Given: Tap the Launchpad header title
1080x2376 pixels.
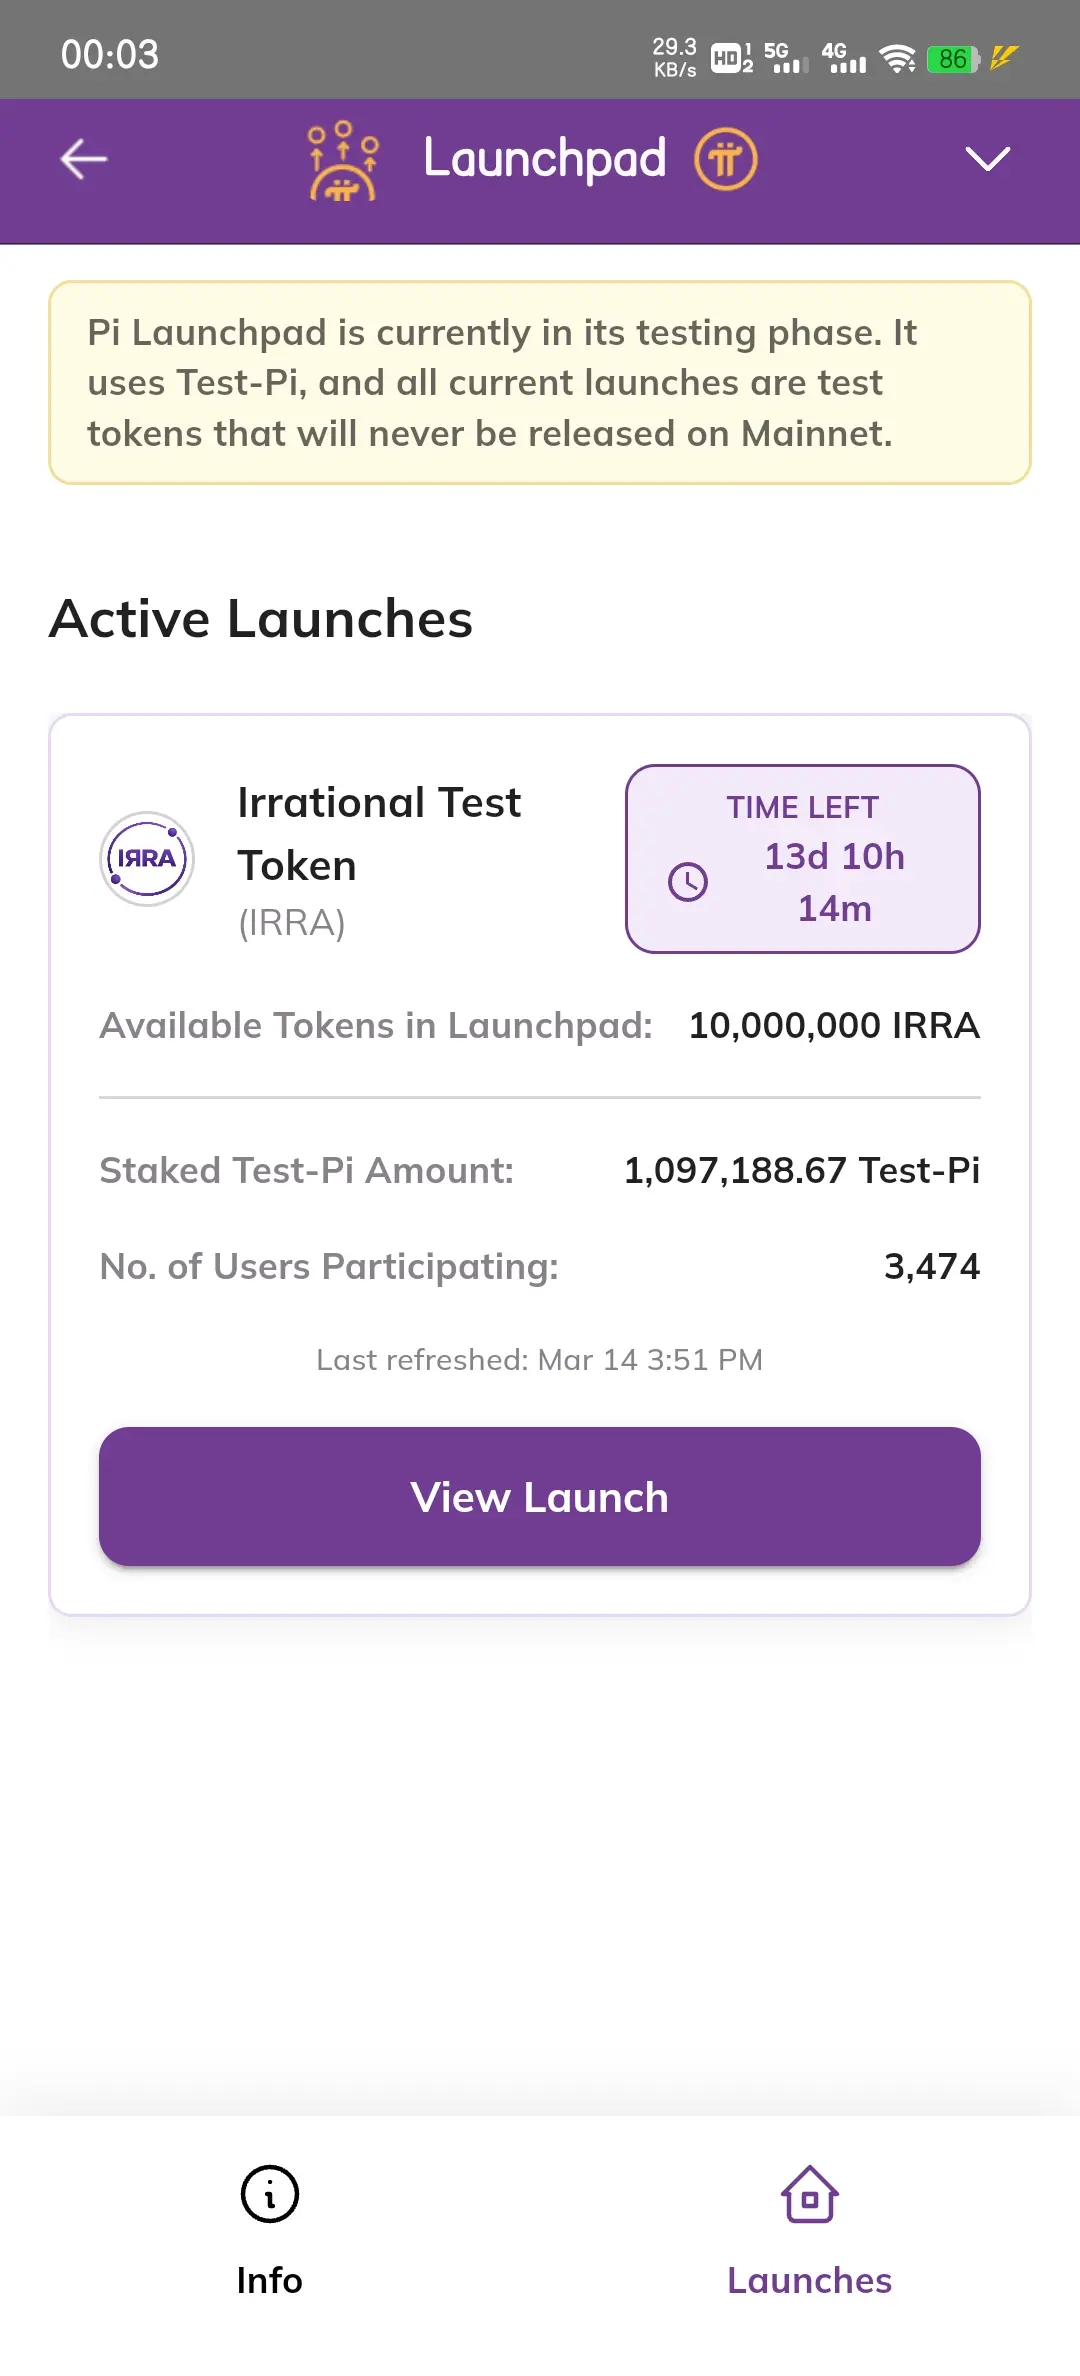Looking at the screenshot, I should (544, 159).
